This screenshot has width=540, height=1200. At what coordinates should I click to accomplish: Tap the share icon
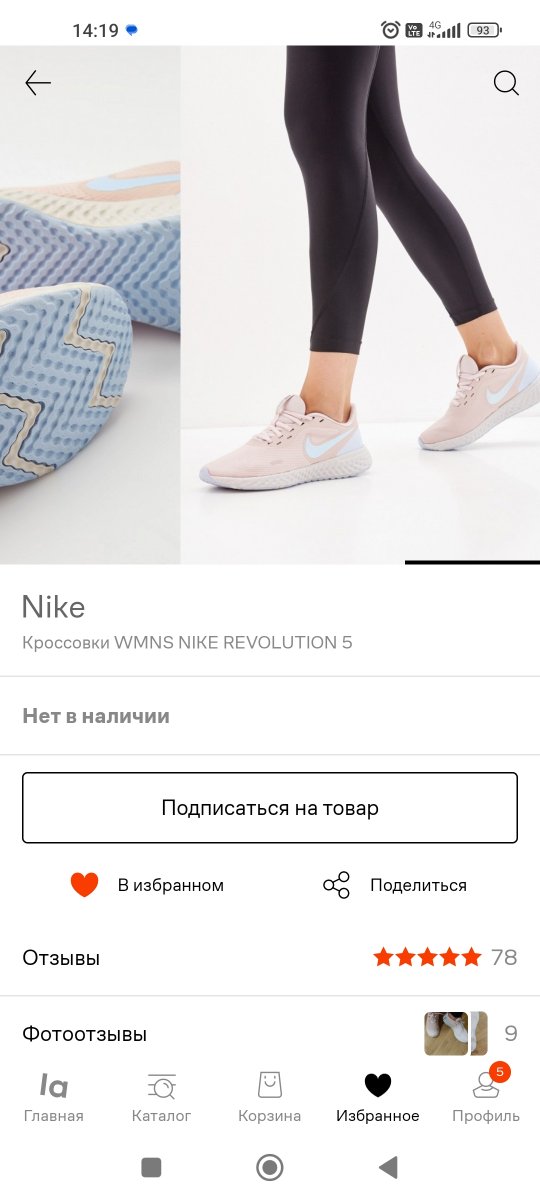(x=337, y=885)
